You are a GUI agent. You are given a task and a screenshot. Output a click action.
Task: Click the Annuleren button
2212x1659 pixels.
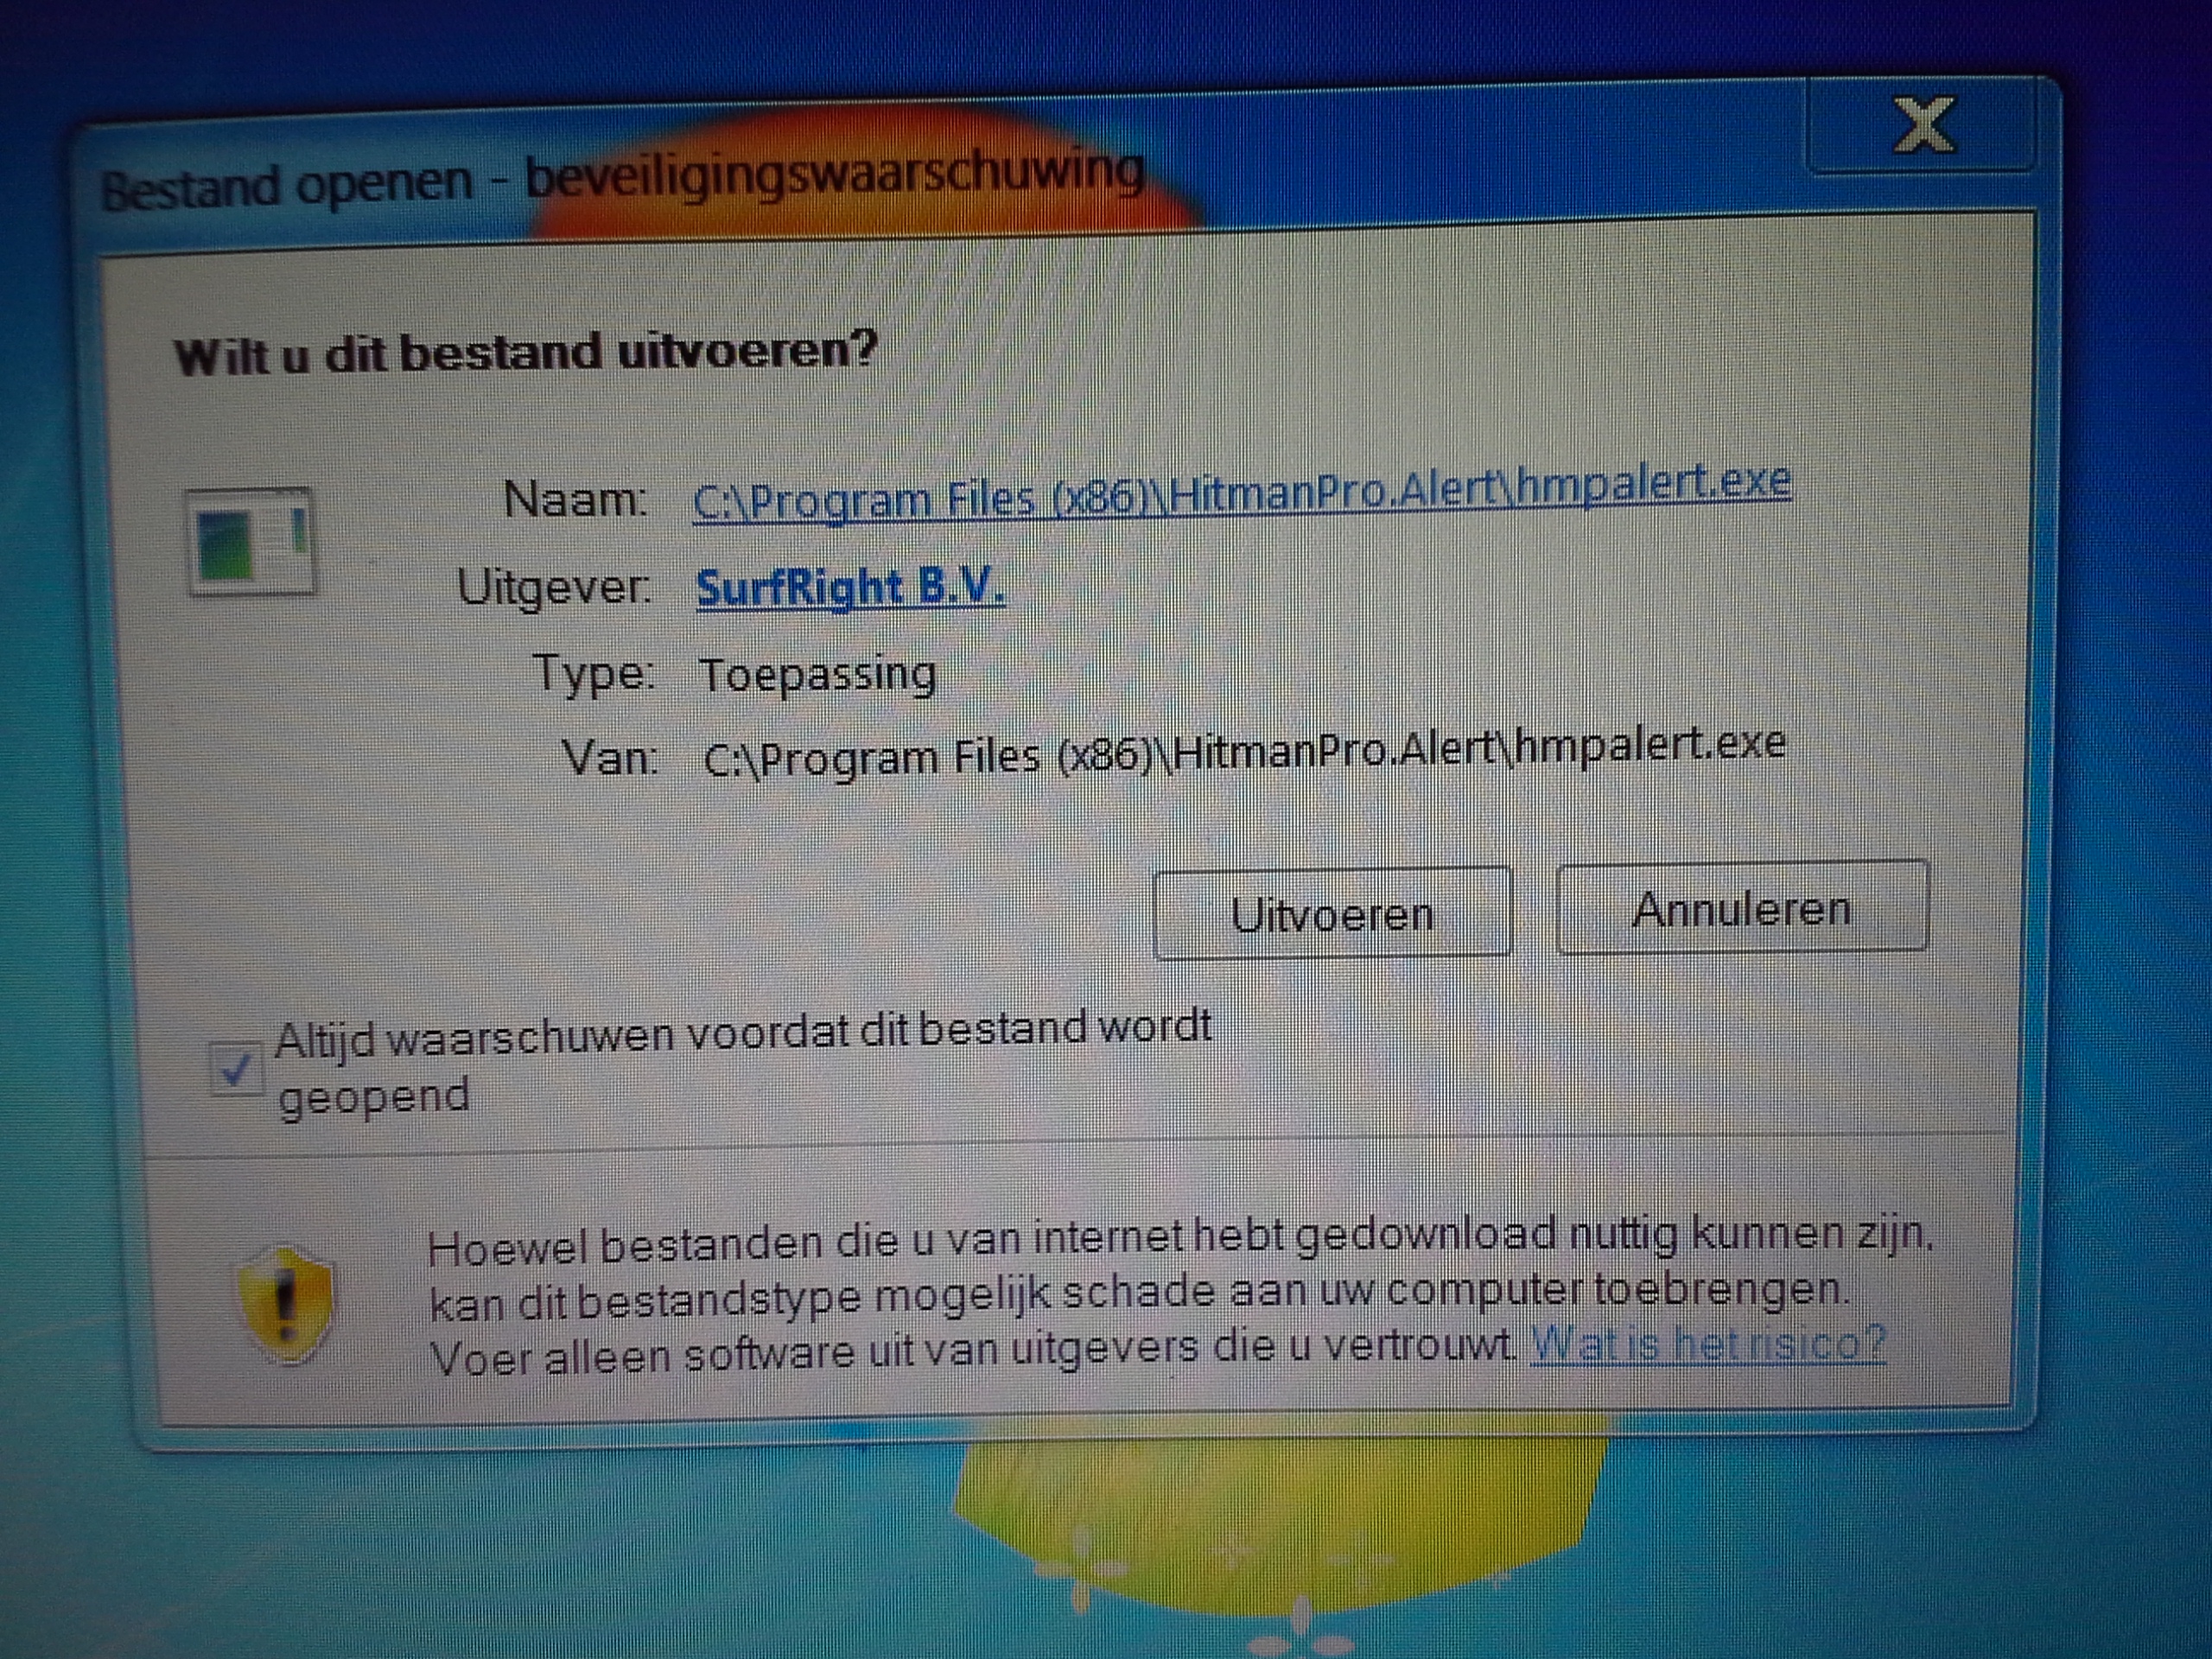[1741, 907]
